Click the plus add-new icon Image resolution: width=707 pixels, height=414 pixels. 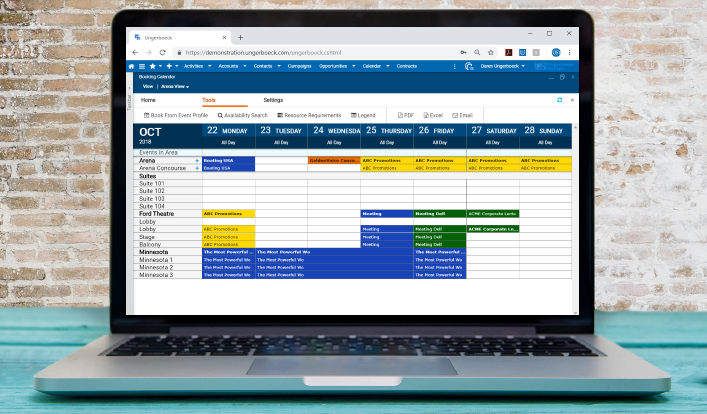(168, 66)
